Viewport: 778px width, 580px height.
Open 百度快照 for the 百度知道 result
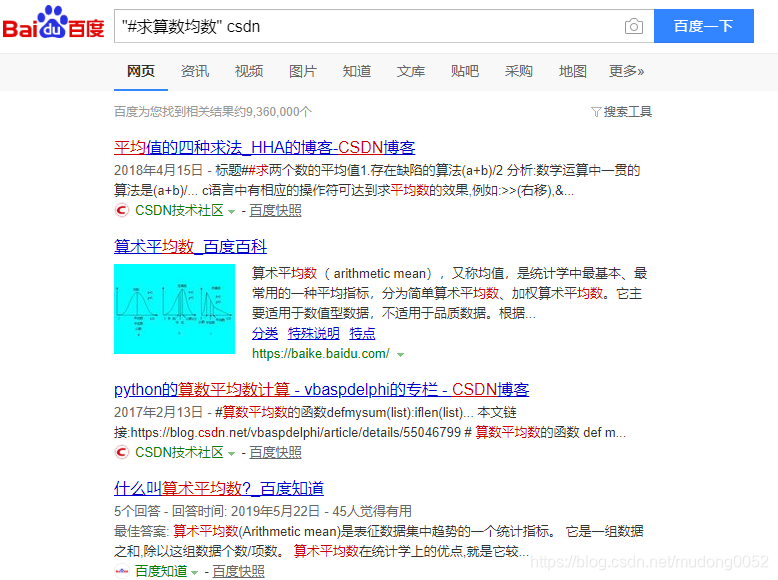pyautogui.click(x=239, y=572)
